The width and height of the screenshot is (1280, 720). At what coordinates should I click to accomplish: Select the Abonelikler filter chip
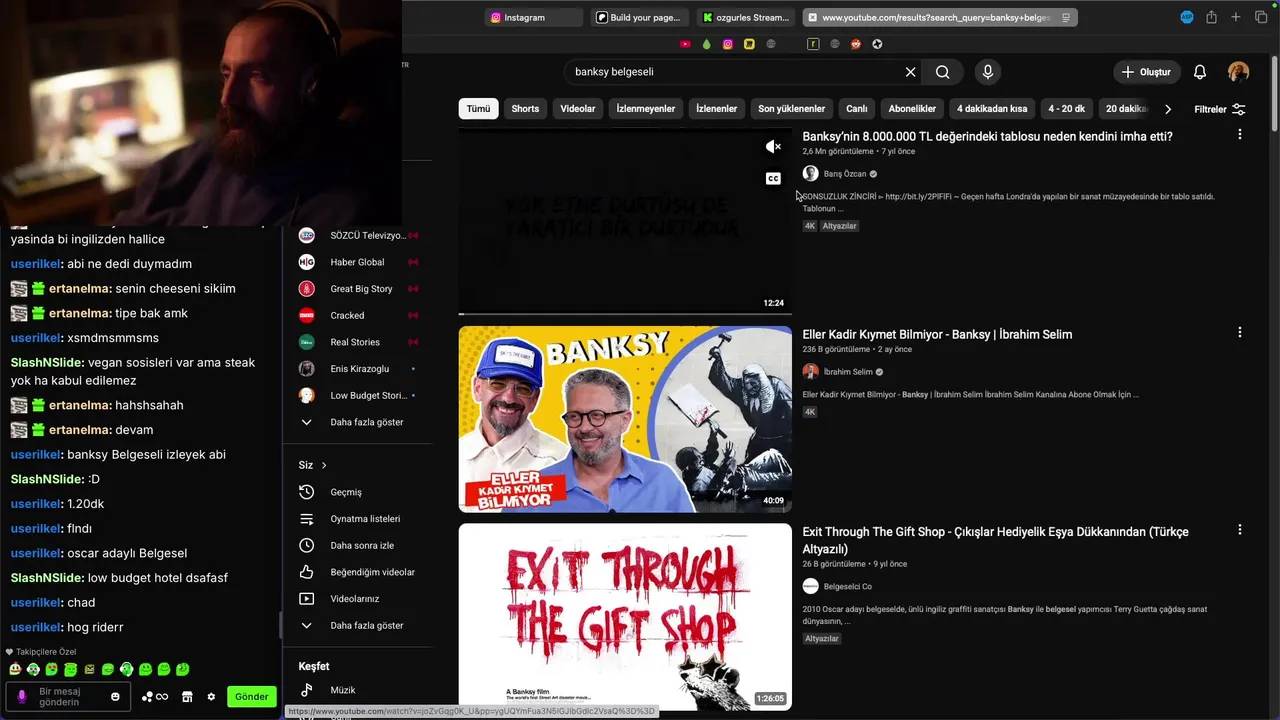912,109
